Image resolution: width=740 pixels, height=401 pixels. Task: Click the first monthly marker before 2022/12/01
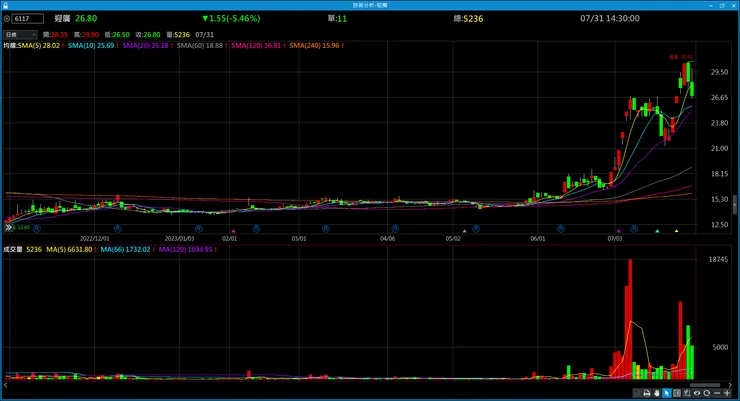[x=37, y=228]
